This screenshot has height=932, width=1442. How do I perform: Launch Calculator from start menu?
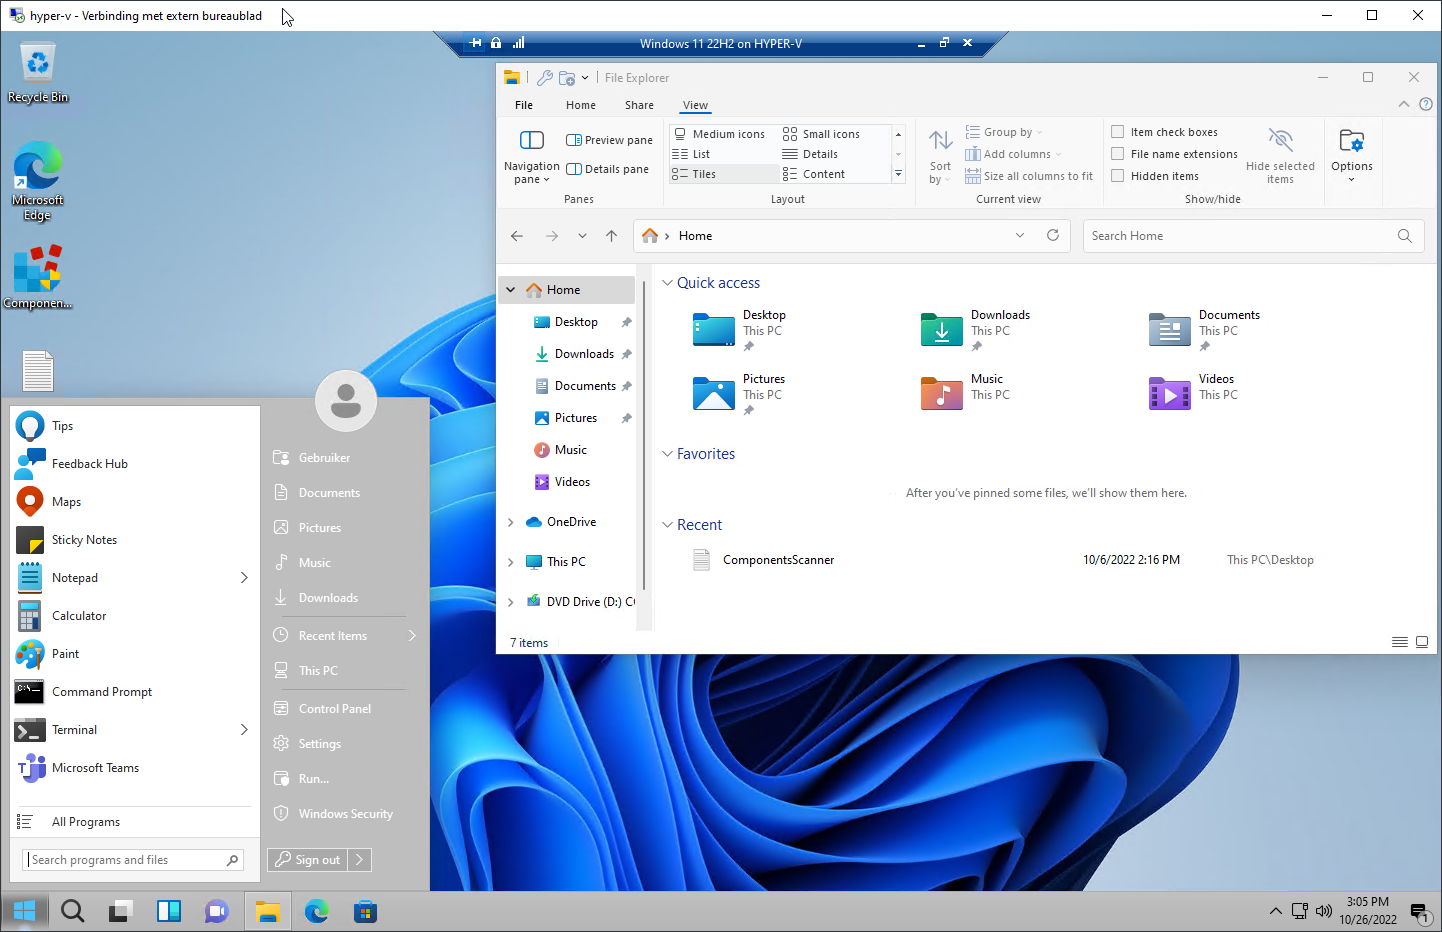(134, 616)
